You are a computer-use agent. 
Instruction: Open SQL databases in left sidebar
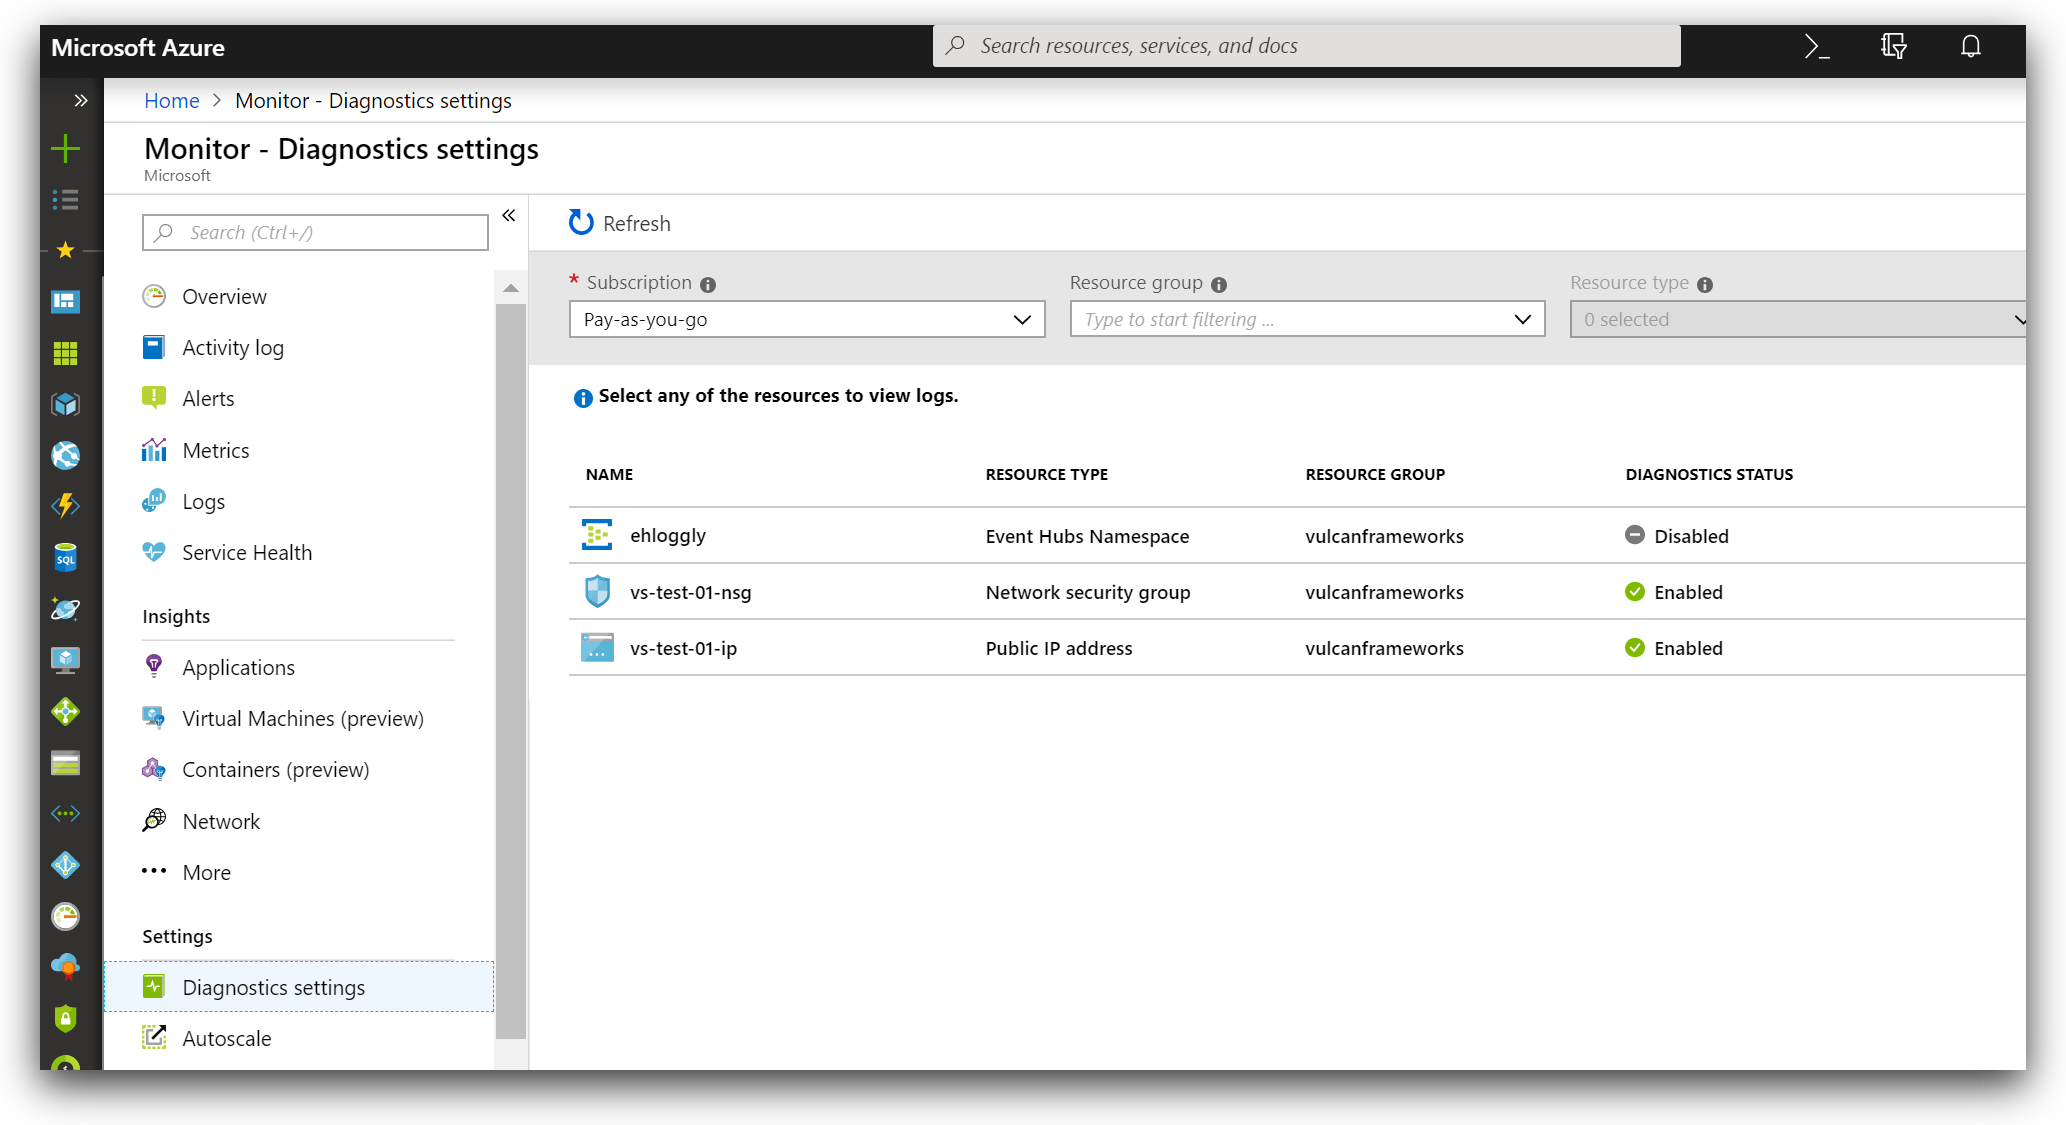(x=65, y=558)
